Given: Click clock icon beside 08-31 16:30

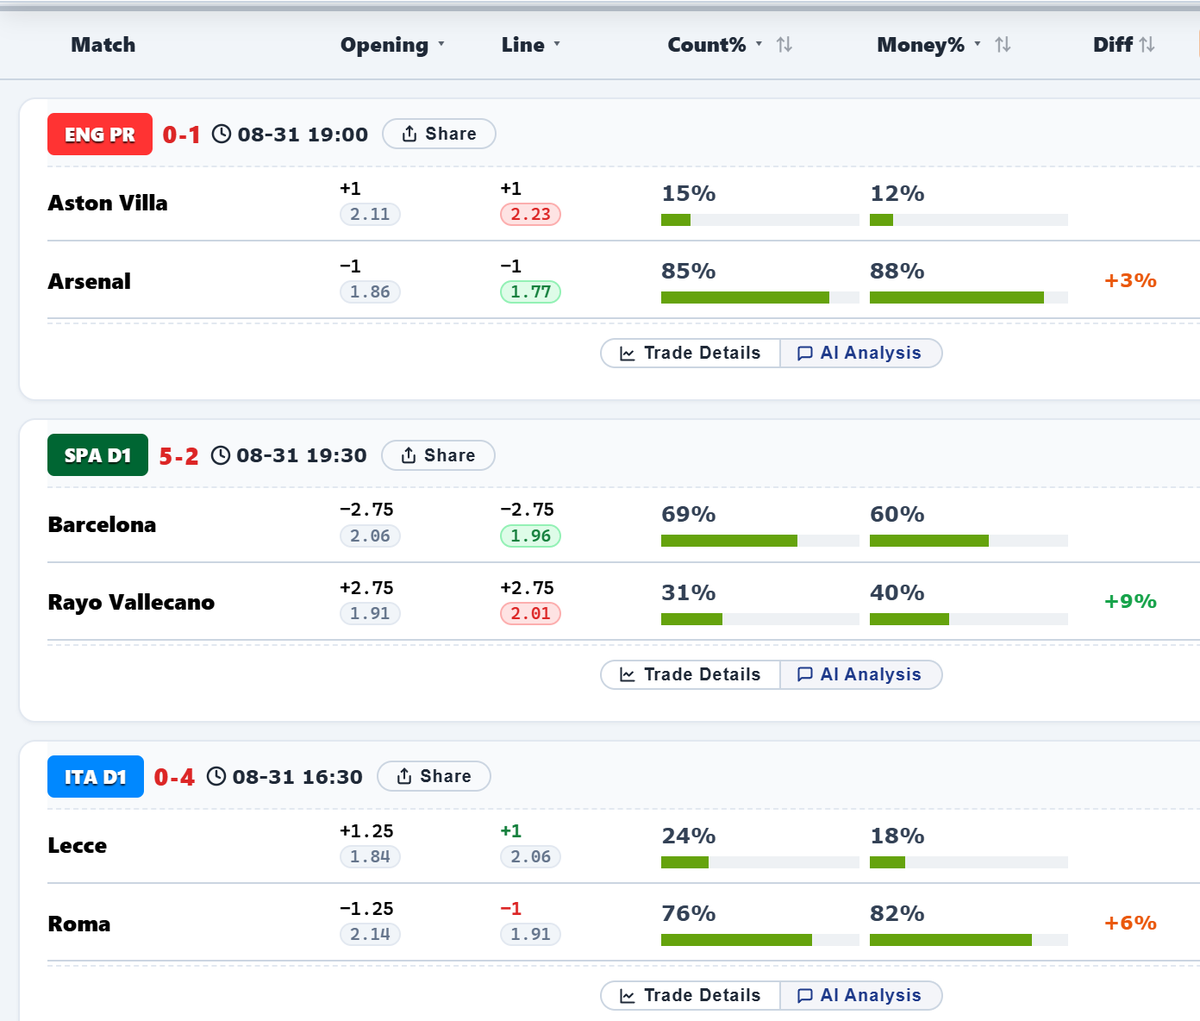Looking at the screenshot, I should coord(217,776).
